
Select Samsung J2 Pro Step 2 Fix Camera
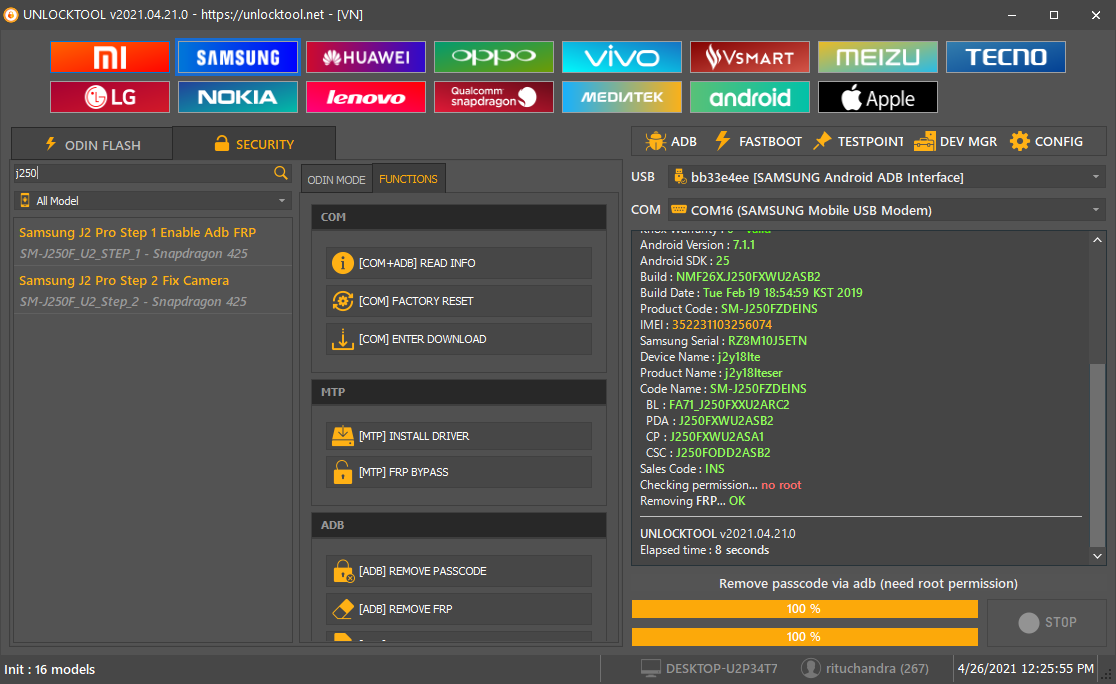152,290
